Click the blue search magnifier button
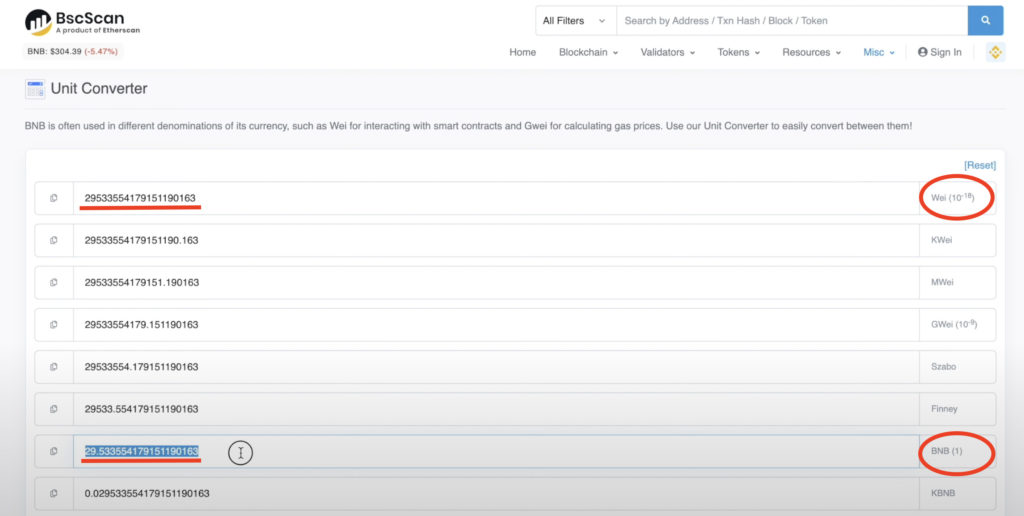 [985, 21]
